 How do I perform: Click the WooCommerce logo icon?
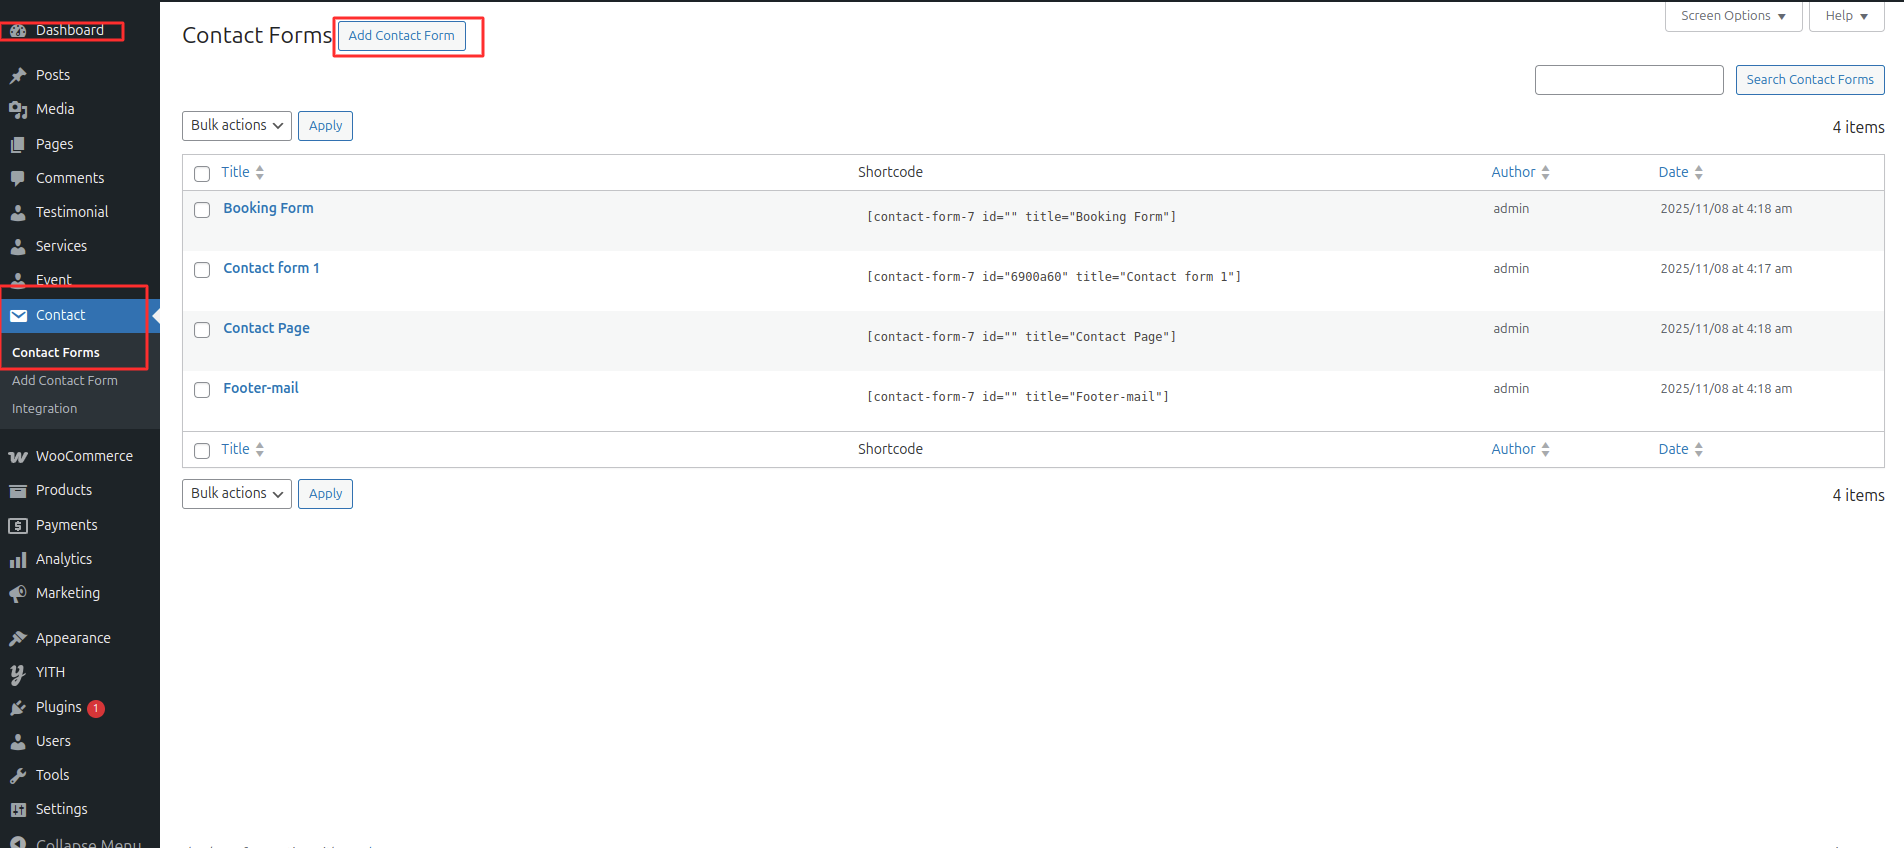pyautogui.click(x=18, y=456)
